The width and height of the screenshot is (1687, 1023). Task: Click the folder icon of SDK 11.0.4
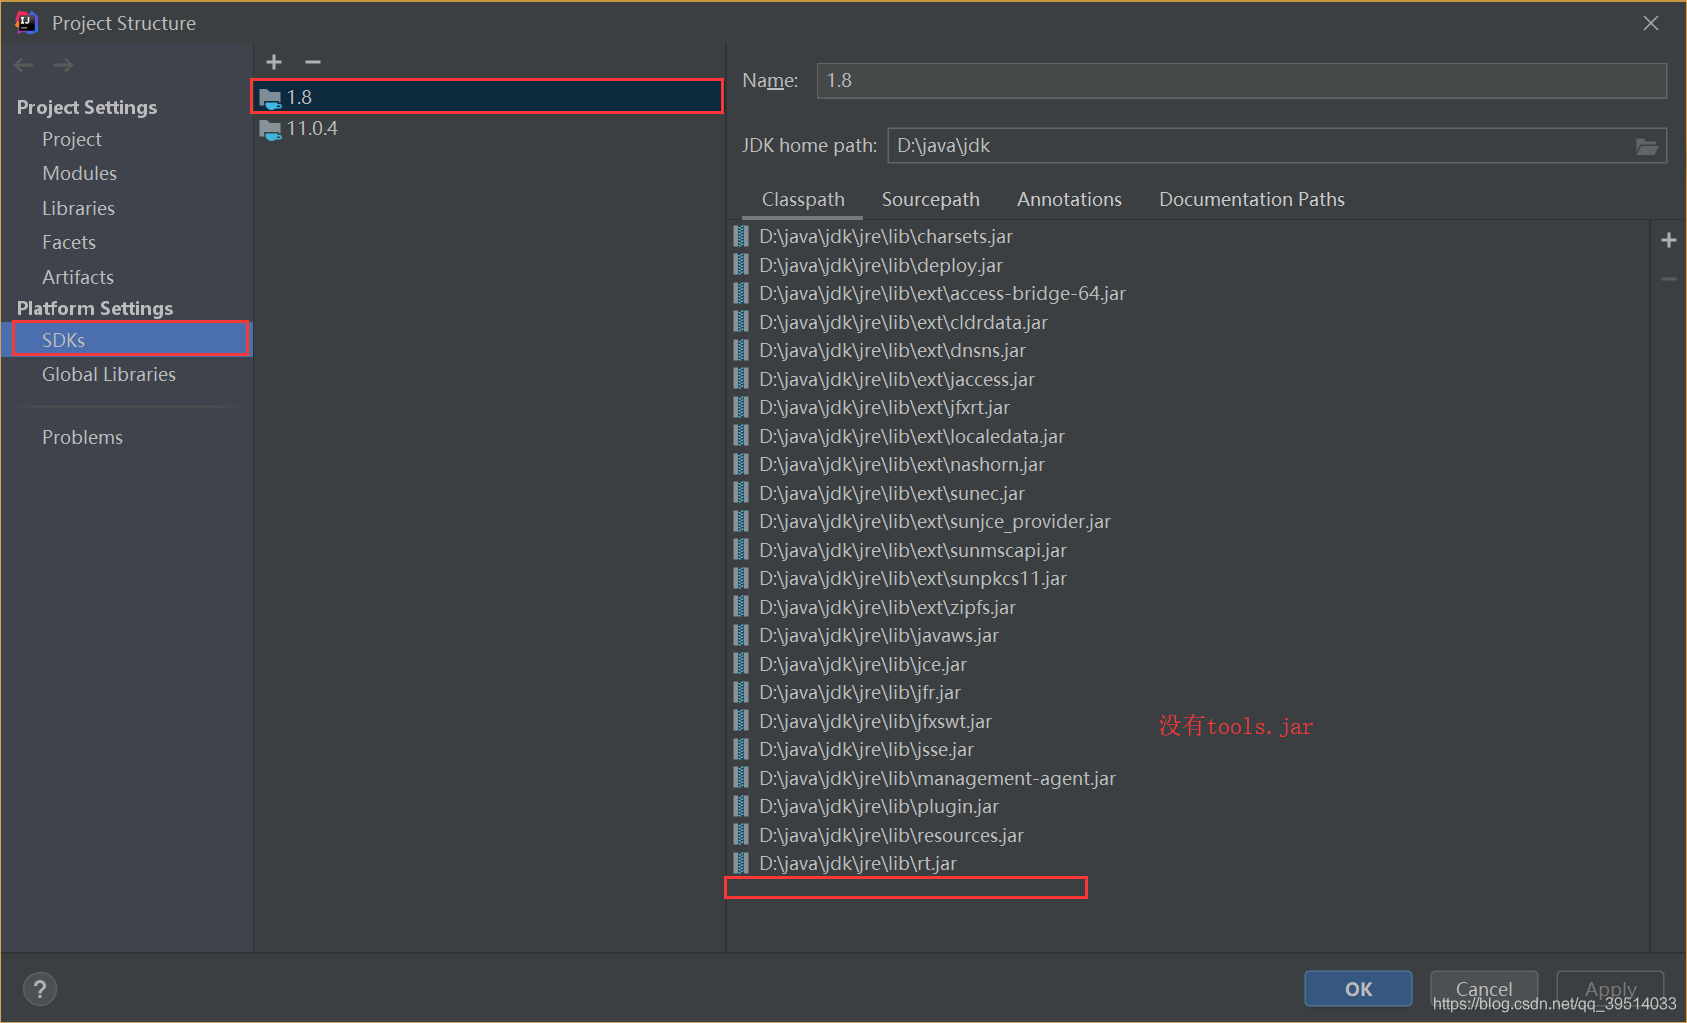270,129
